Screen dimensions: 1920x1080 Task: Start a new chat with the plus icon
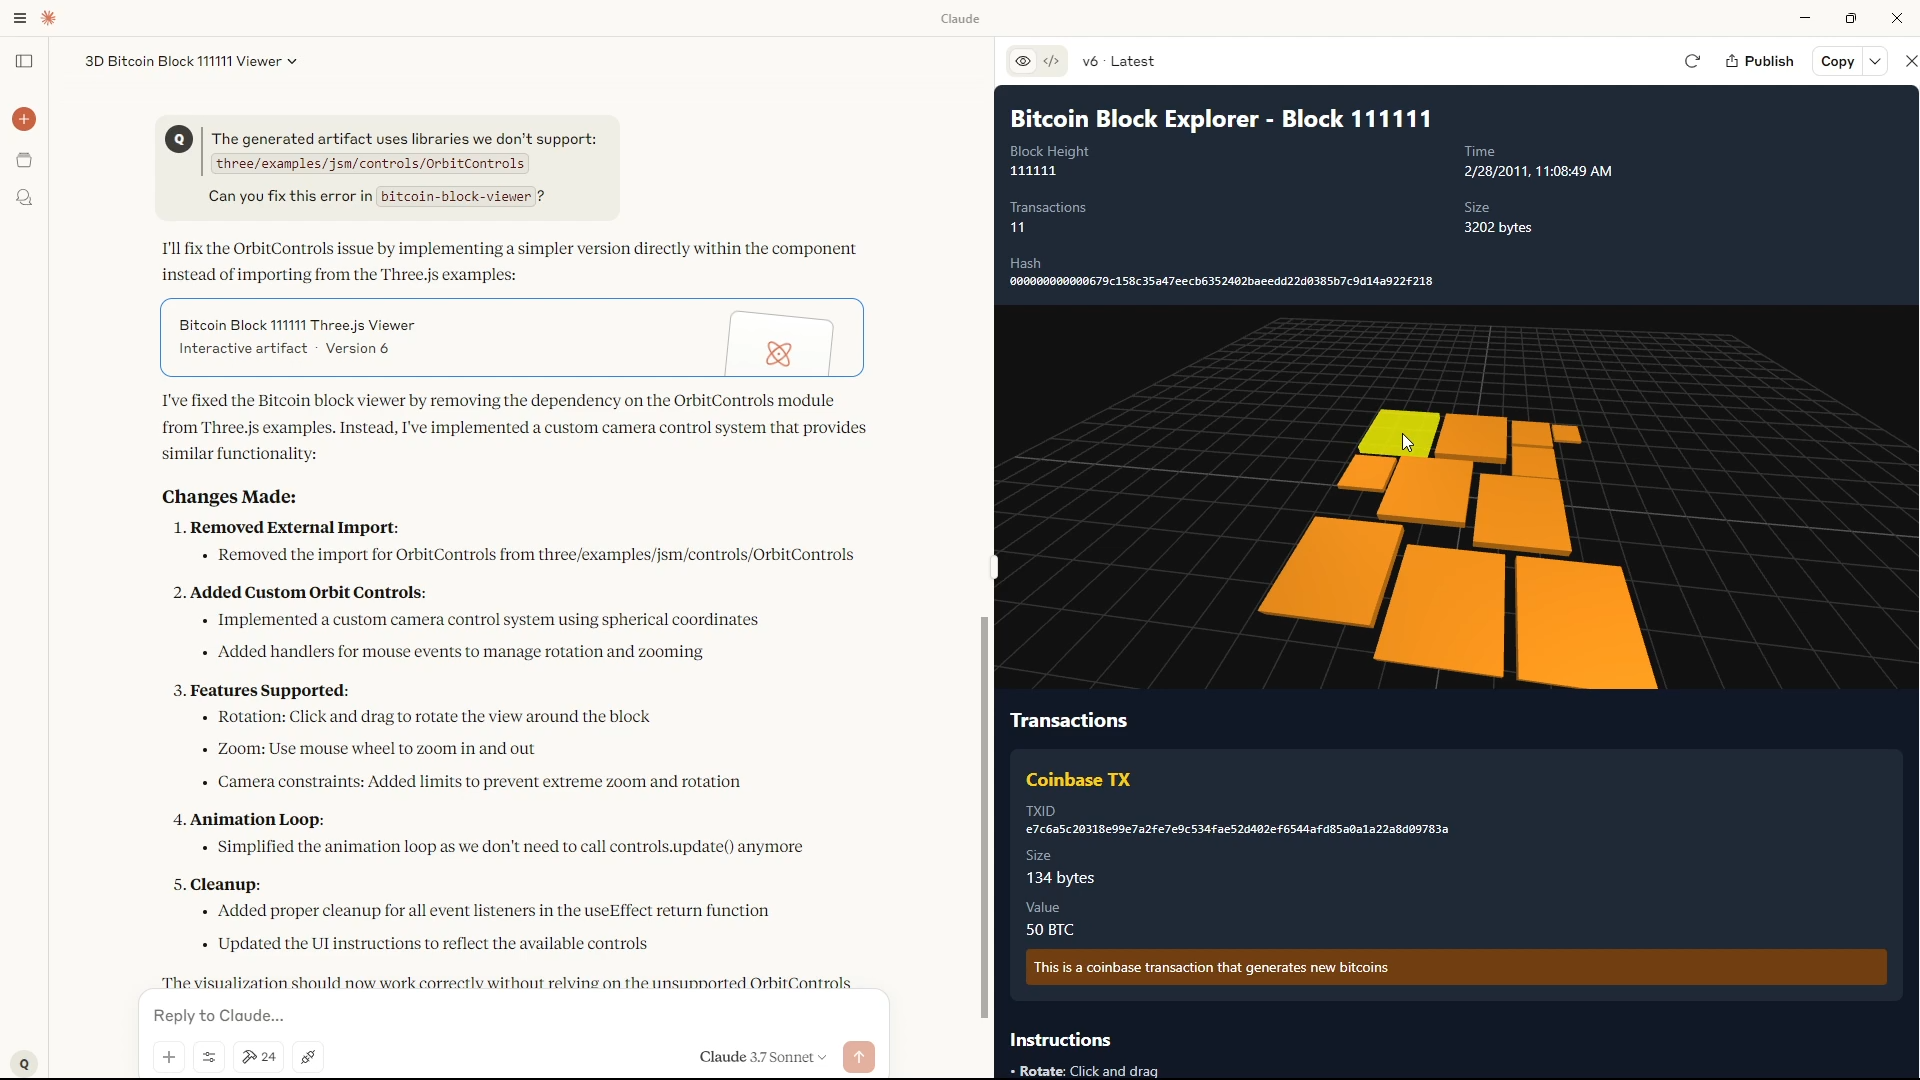tap(24, 119)
